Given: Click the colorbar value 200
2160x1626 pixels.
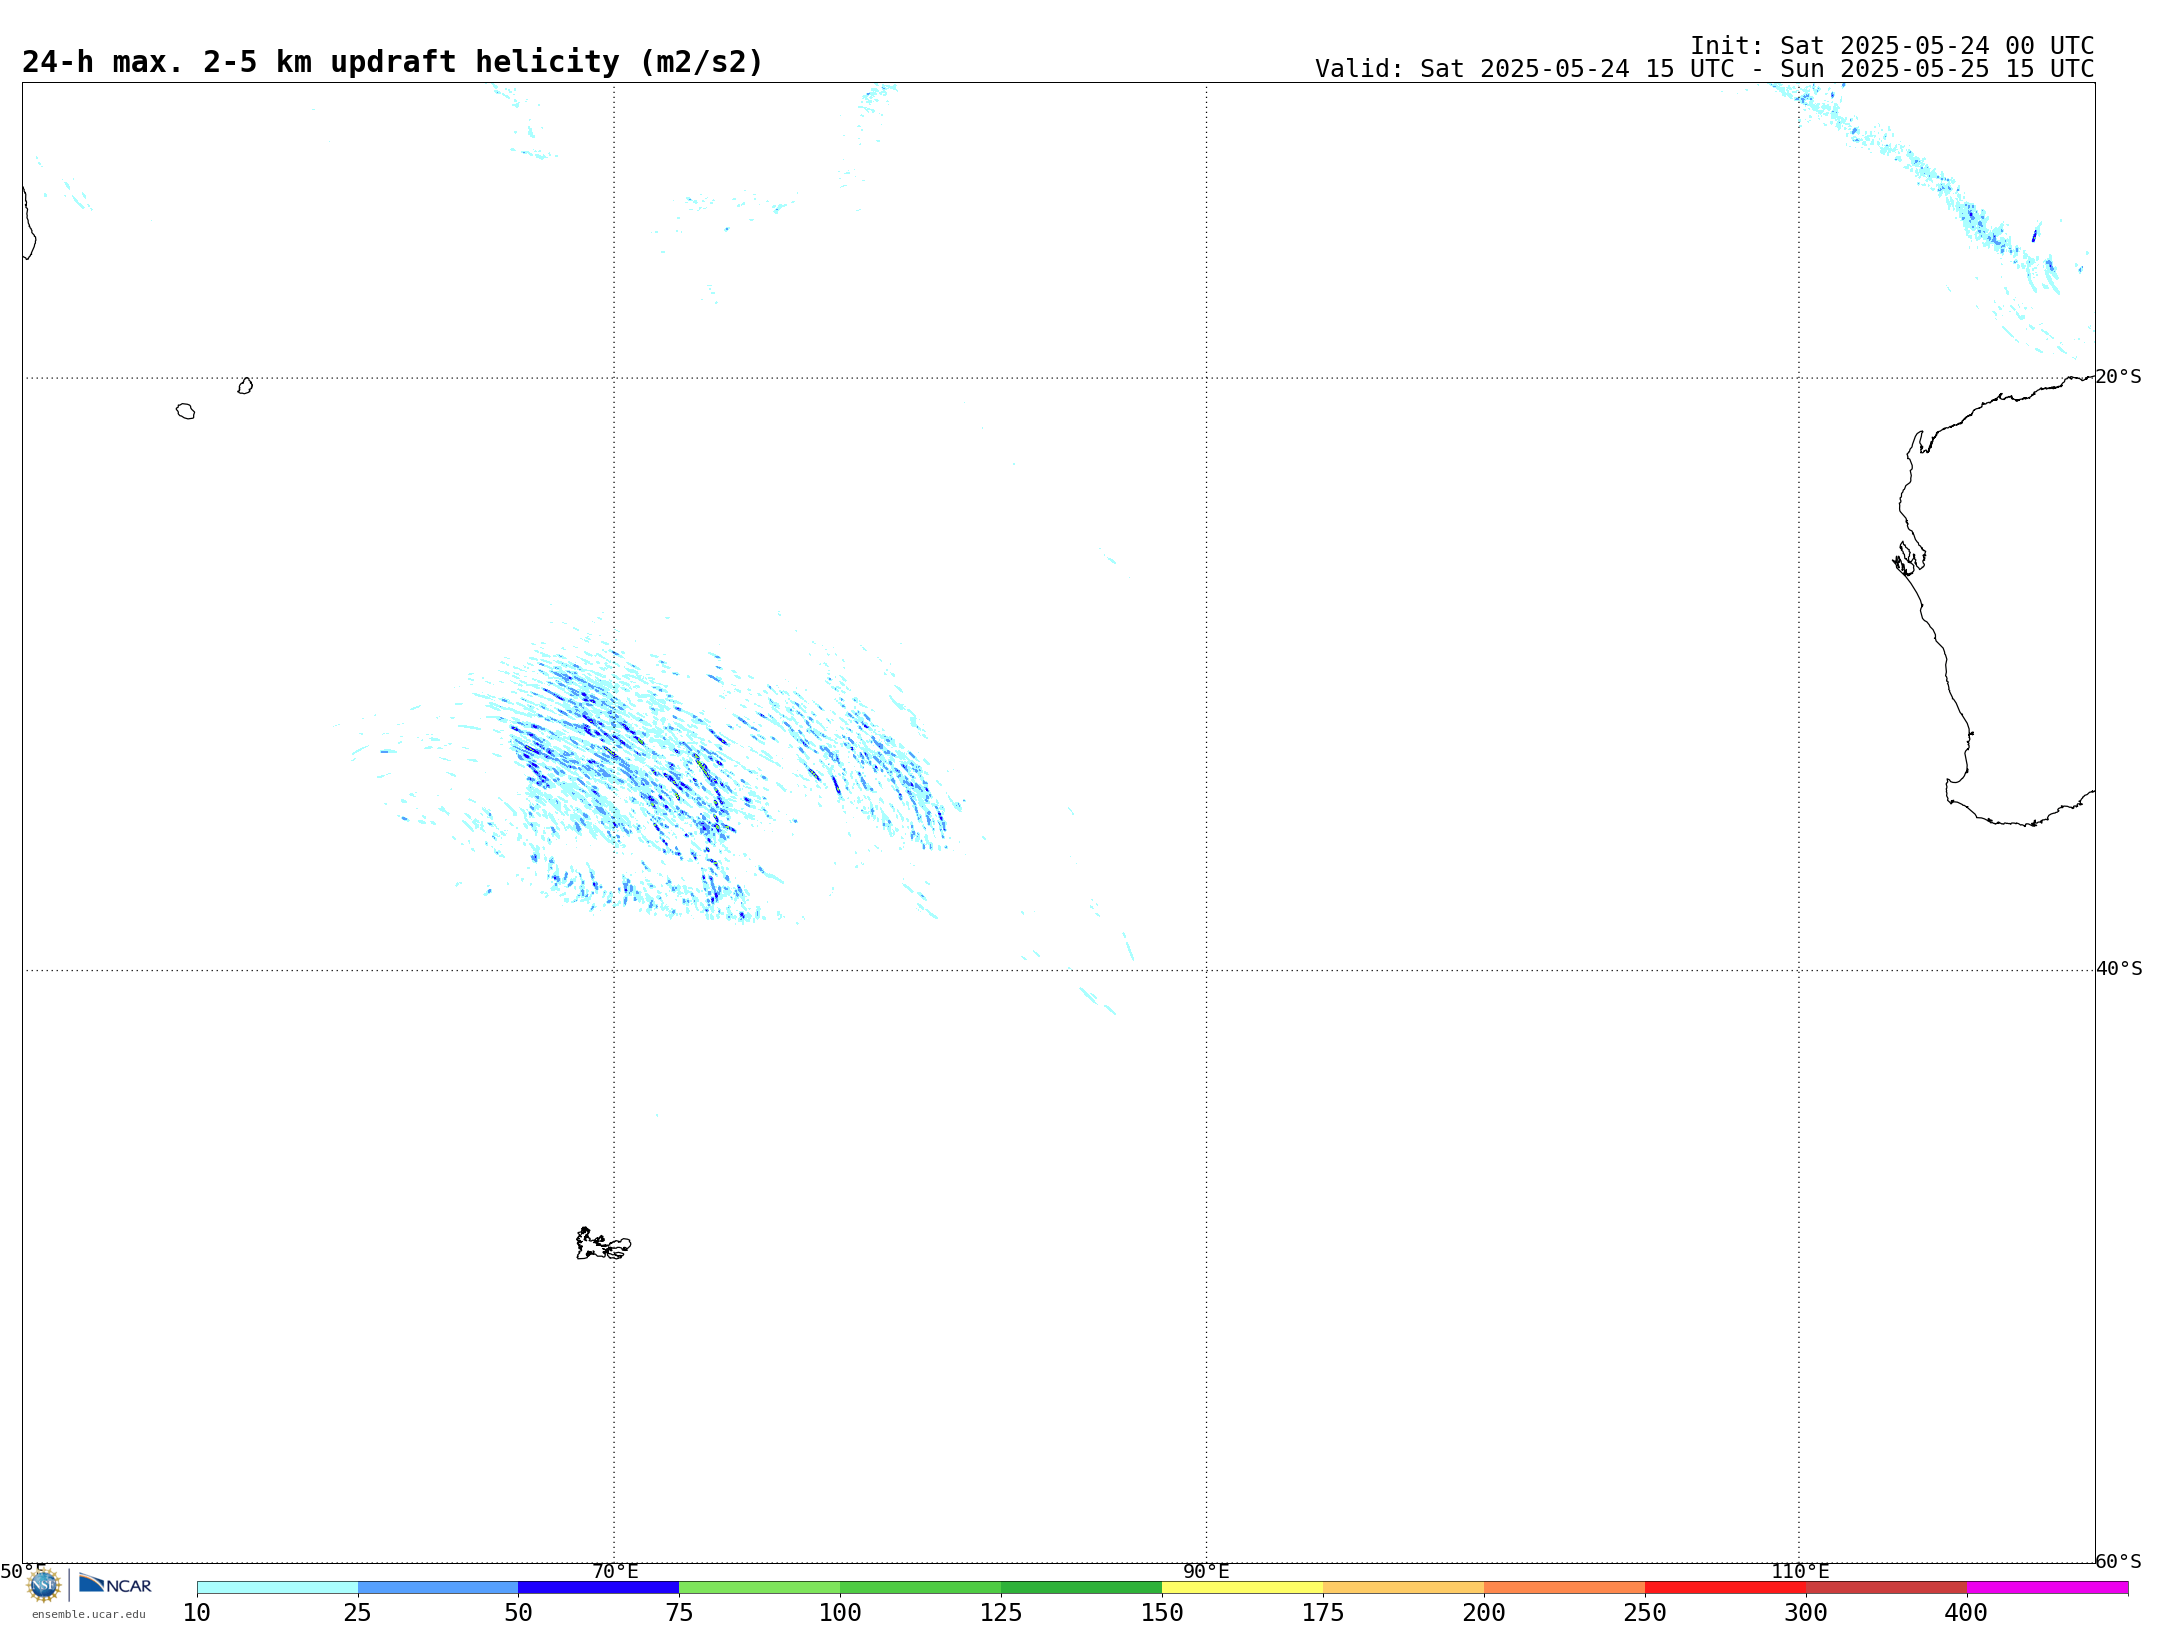Looking at the screenshot, I should (1484, 1613).
